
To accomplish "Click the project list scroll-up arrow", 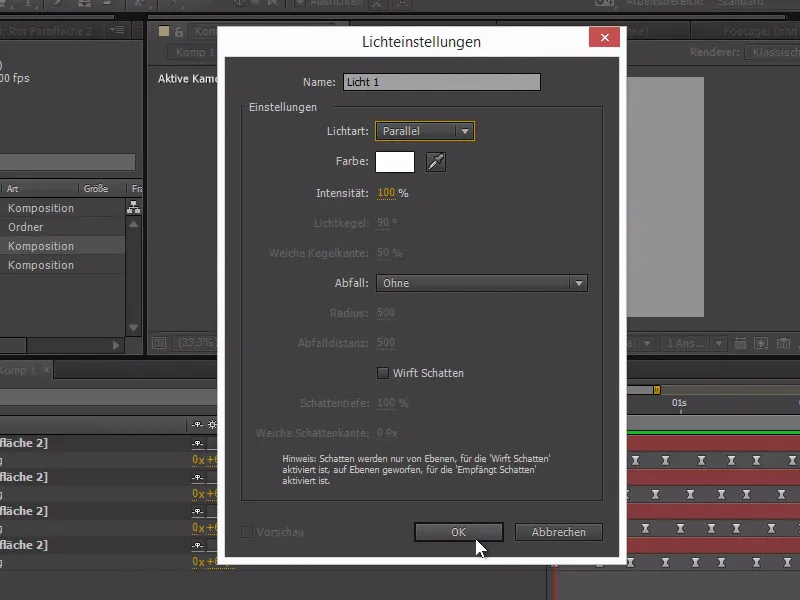I will 134,224.
